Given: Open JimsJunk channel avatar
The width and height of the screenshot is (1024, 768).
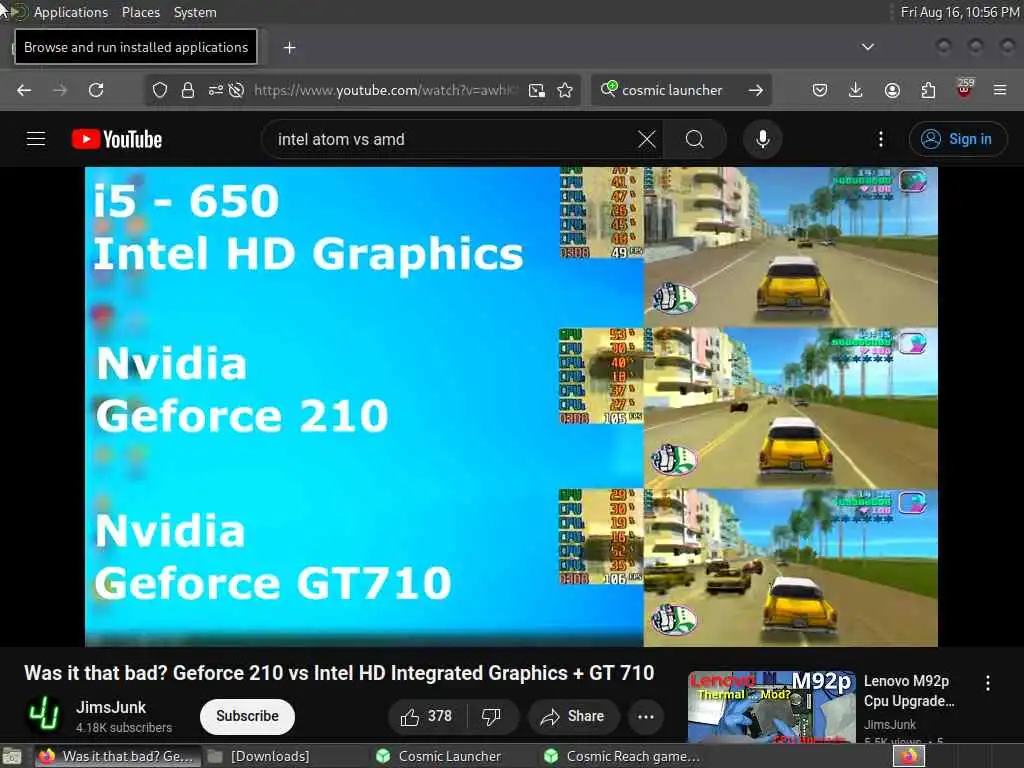Looking at the screenshot, I should (44, 716).
